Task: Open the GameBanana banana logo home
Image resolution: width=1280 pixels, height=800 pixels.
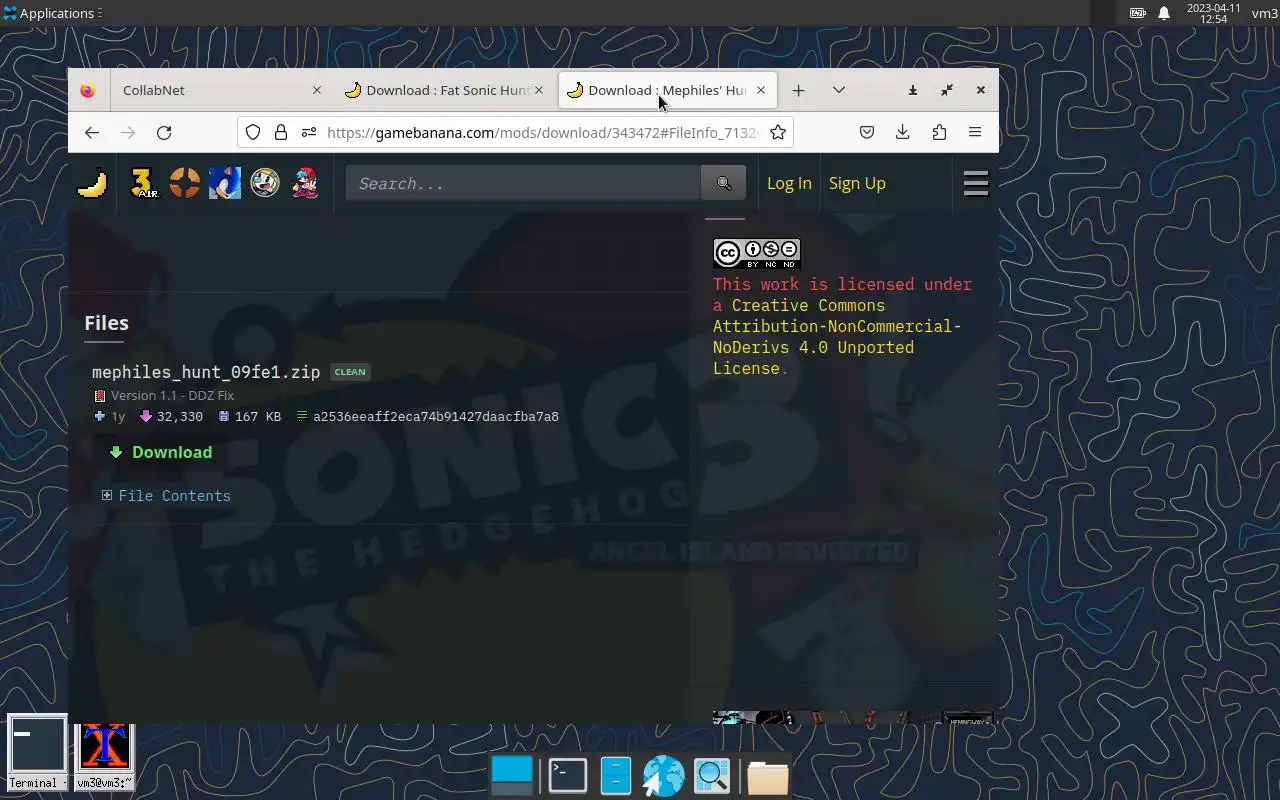Action: coord(92,183)
